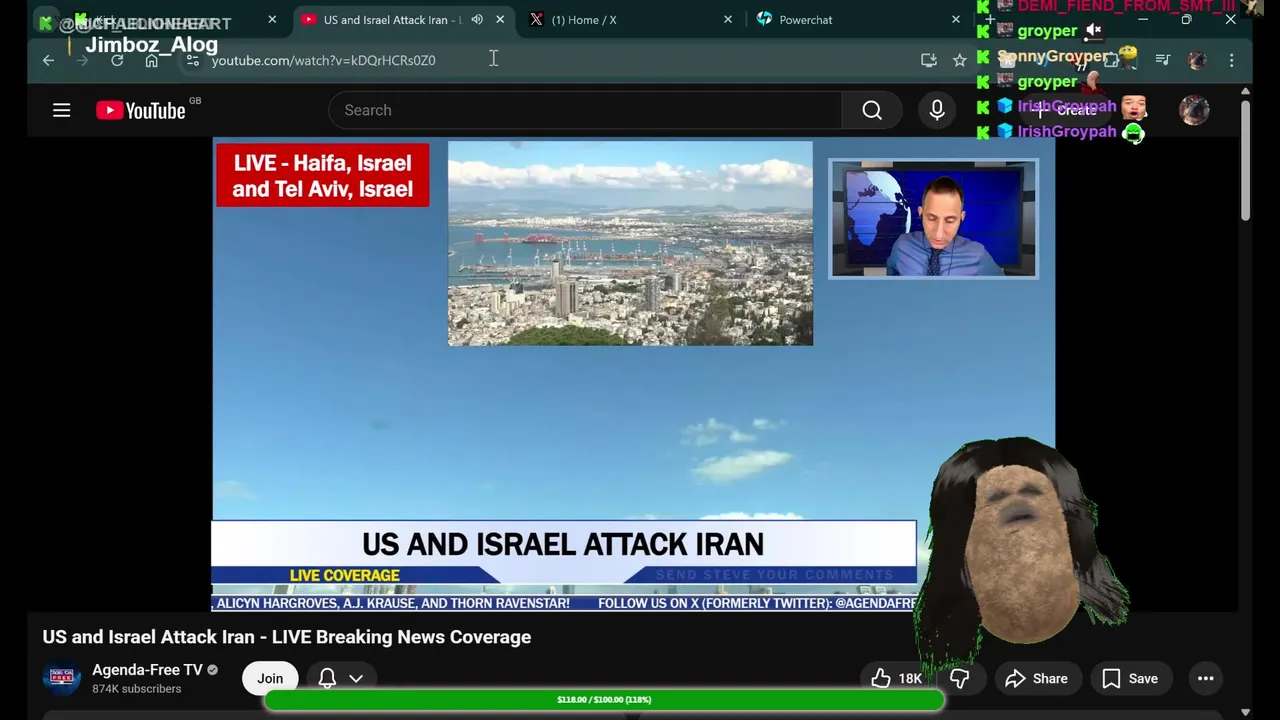Share the video
Image resolution: width=1280 pixels, height=720 pixels.
1037,678
